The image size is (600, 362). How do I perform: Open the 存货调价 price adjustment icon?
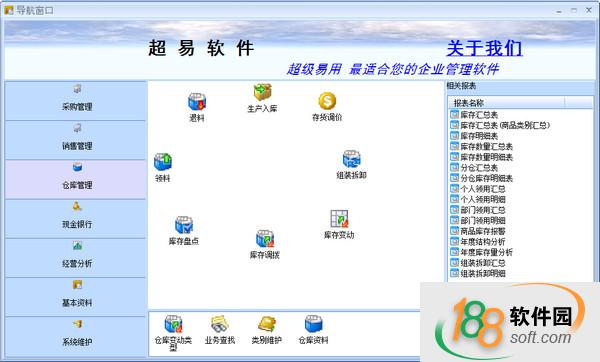click(x=327, y=101)
